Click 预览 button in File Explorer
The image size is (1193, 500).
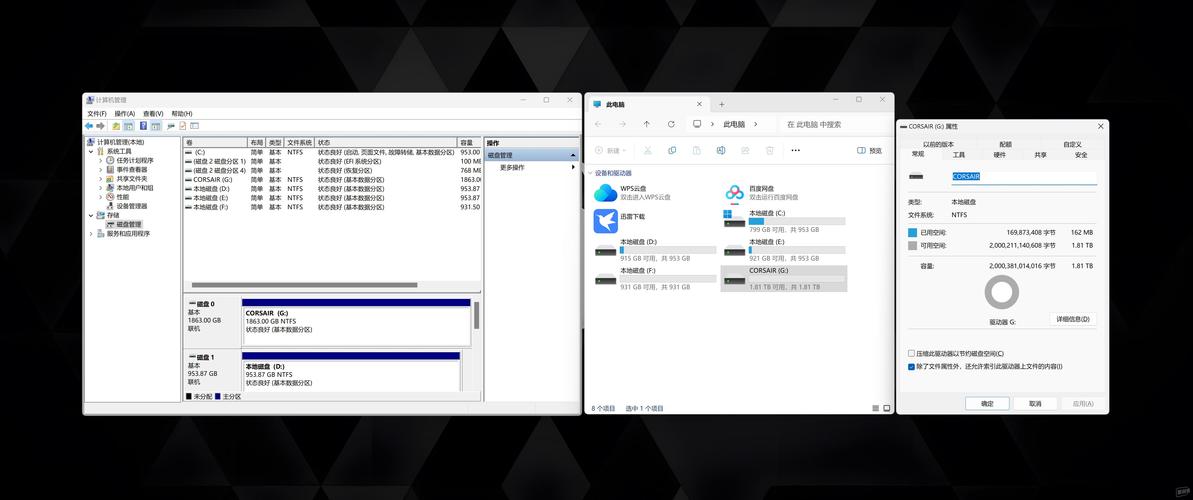[x=870, y=151]
